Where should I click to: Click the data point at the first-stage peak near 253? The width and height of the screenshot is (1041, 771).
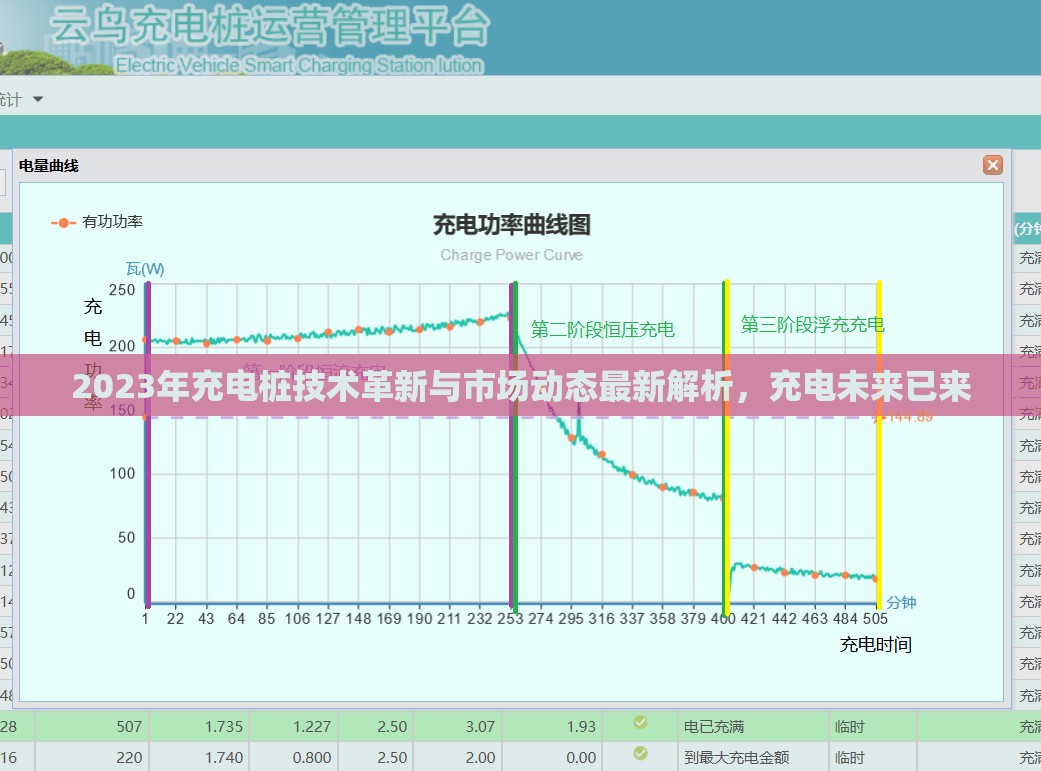tap(510, 317)
